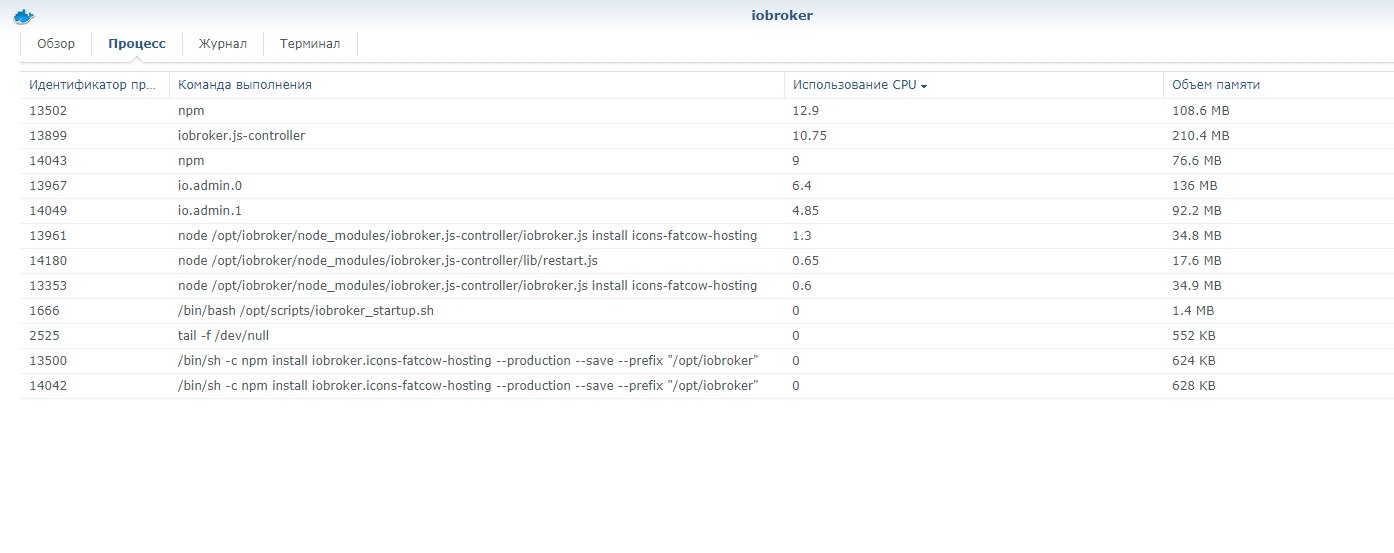
Task: Click CPU usage value 10.75
Action: (x=809, y=135)
